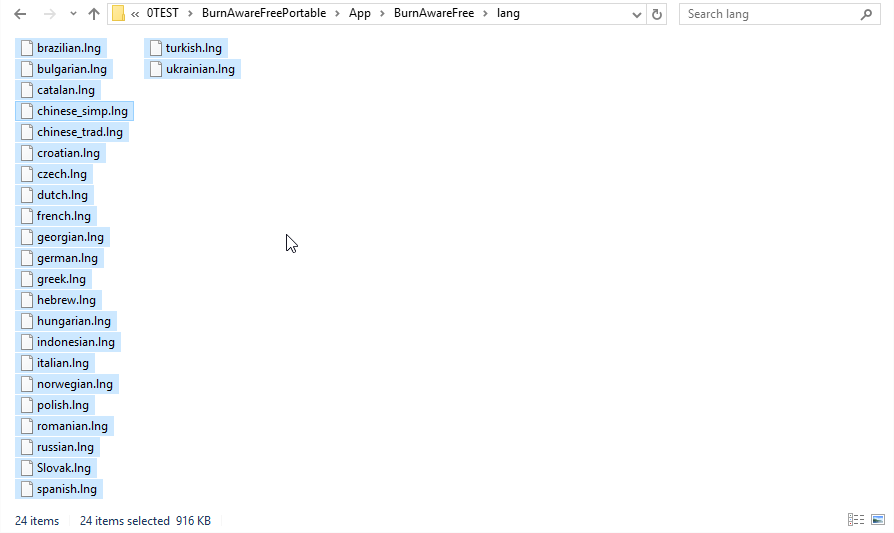This screenshot has width=894, height=533.
Task: Select file icon of hungarian.lng
Action: pos(27,321)
